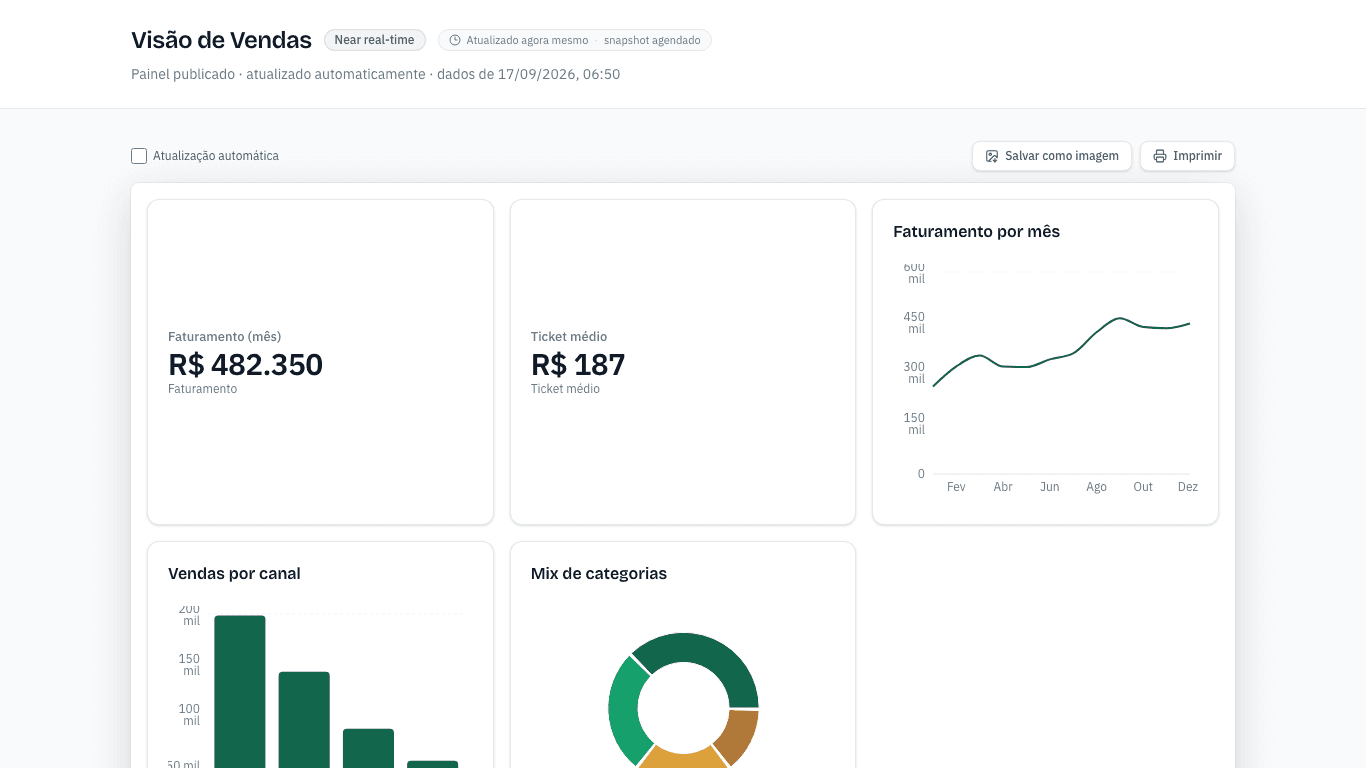Image resolution: width=1366 pixels, height=768 pixels.
Task: Click the Dez label on the month axis
Action: pos(1188,487)
